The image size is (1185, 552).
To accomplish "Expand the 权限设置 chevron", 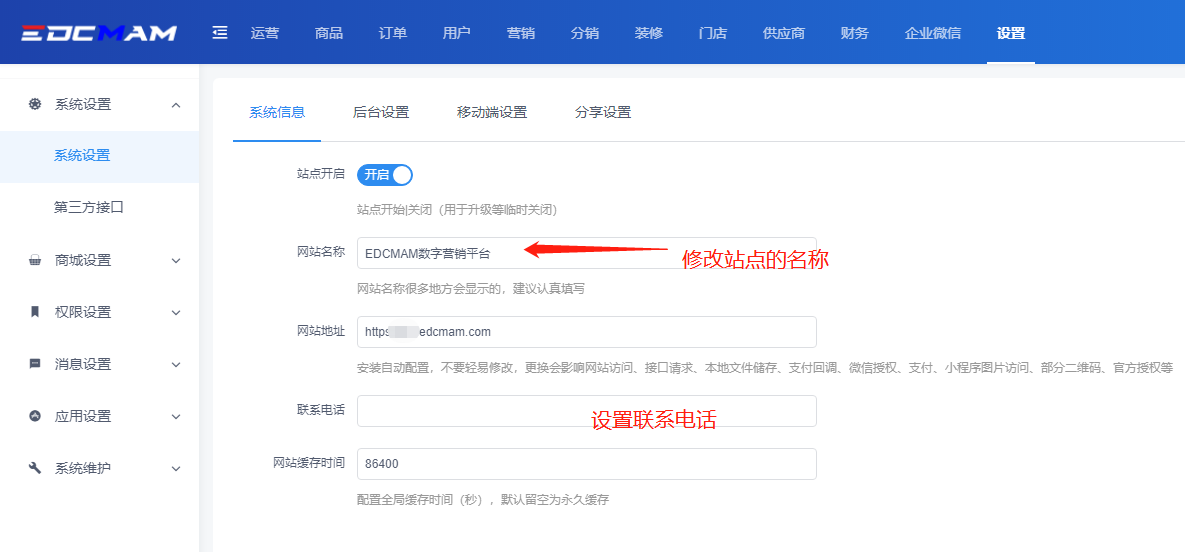I will (176, 312).
